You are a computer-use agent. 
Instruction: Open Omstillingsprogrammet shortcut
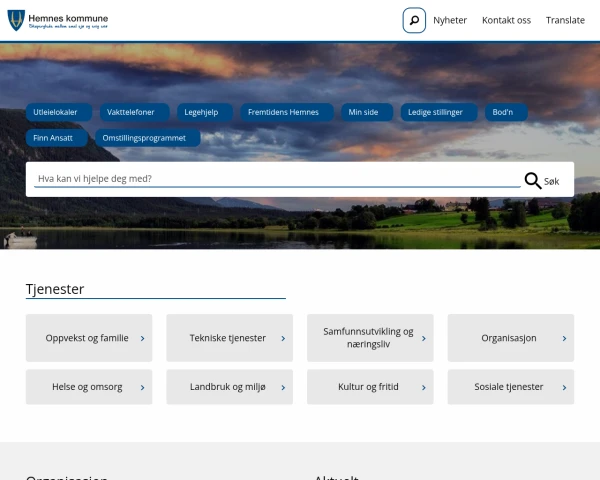(x=144, y=138)
